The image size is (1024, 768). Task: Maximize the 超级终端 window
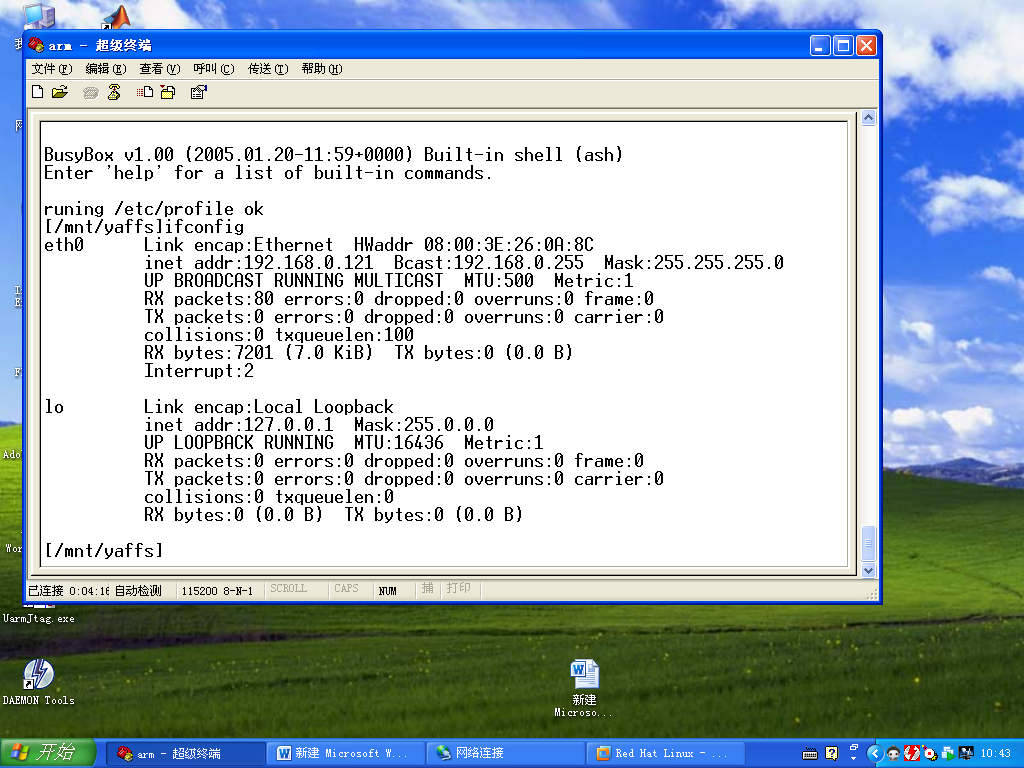click(x=843, y=46)
